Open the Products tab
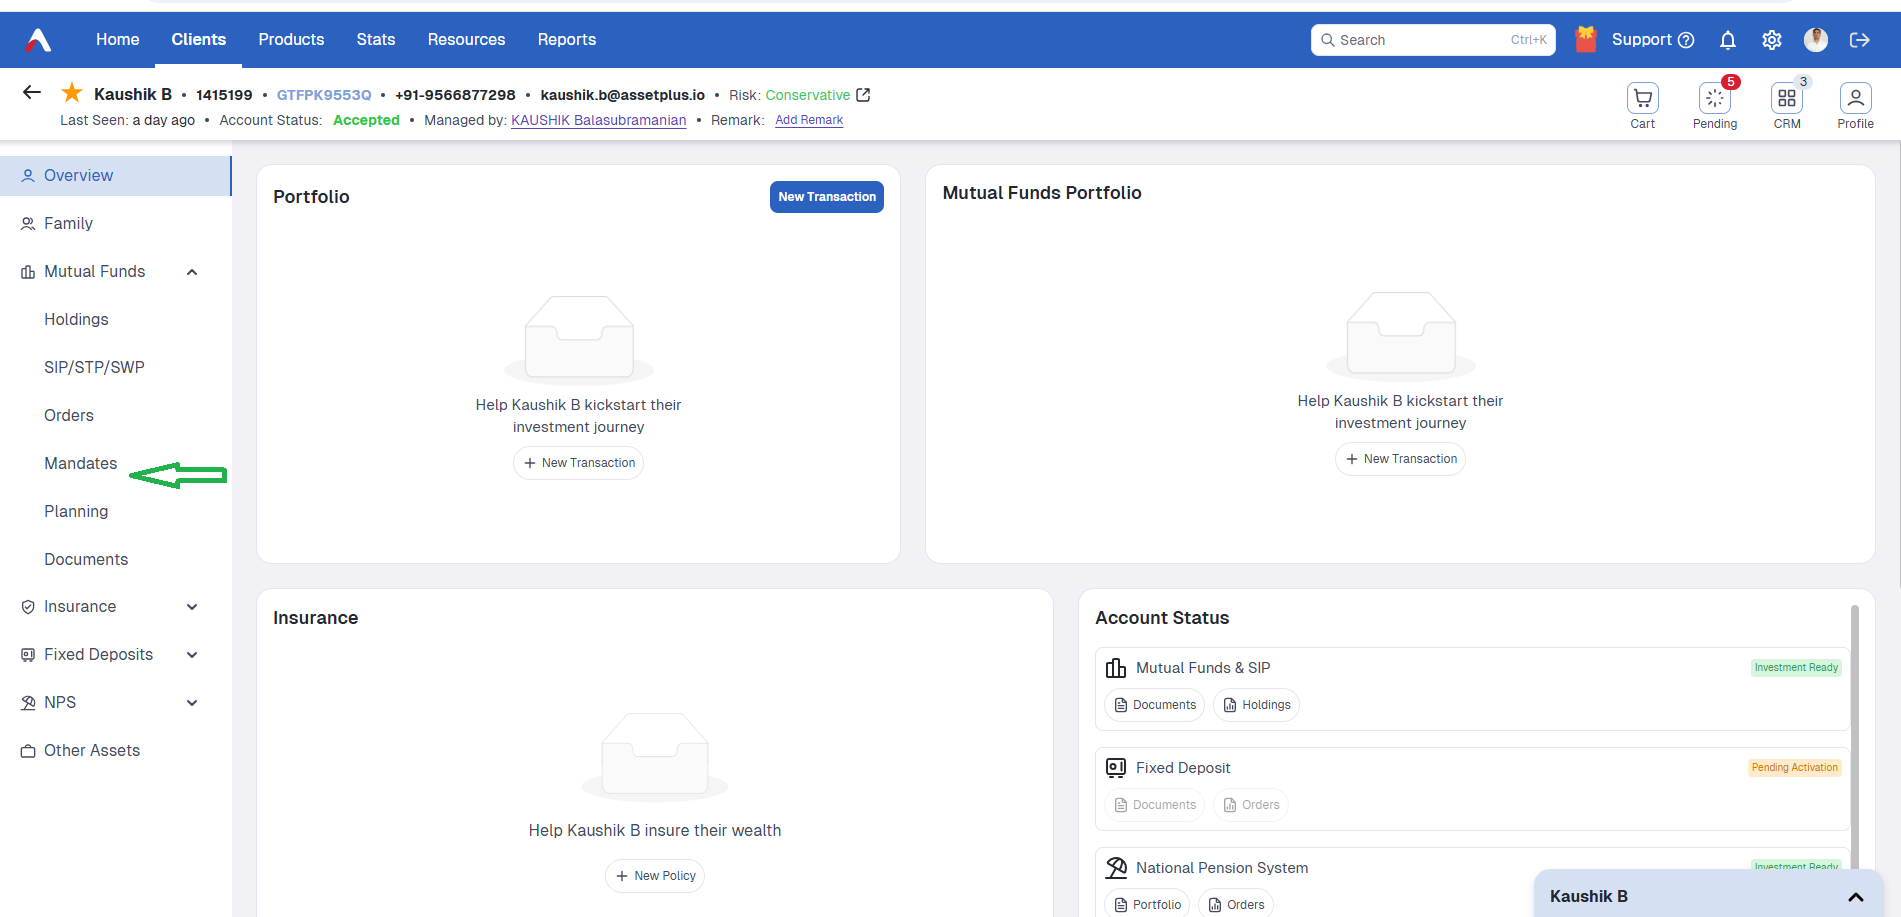 point(291,40)
